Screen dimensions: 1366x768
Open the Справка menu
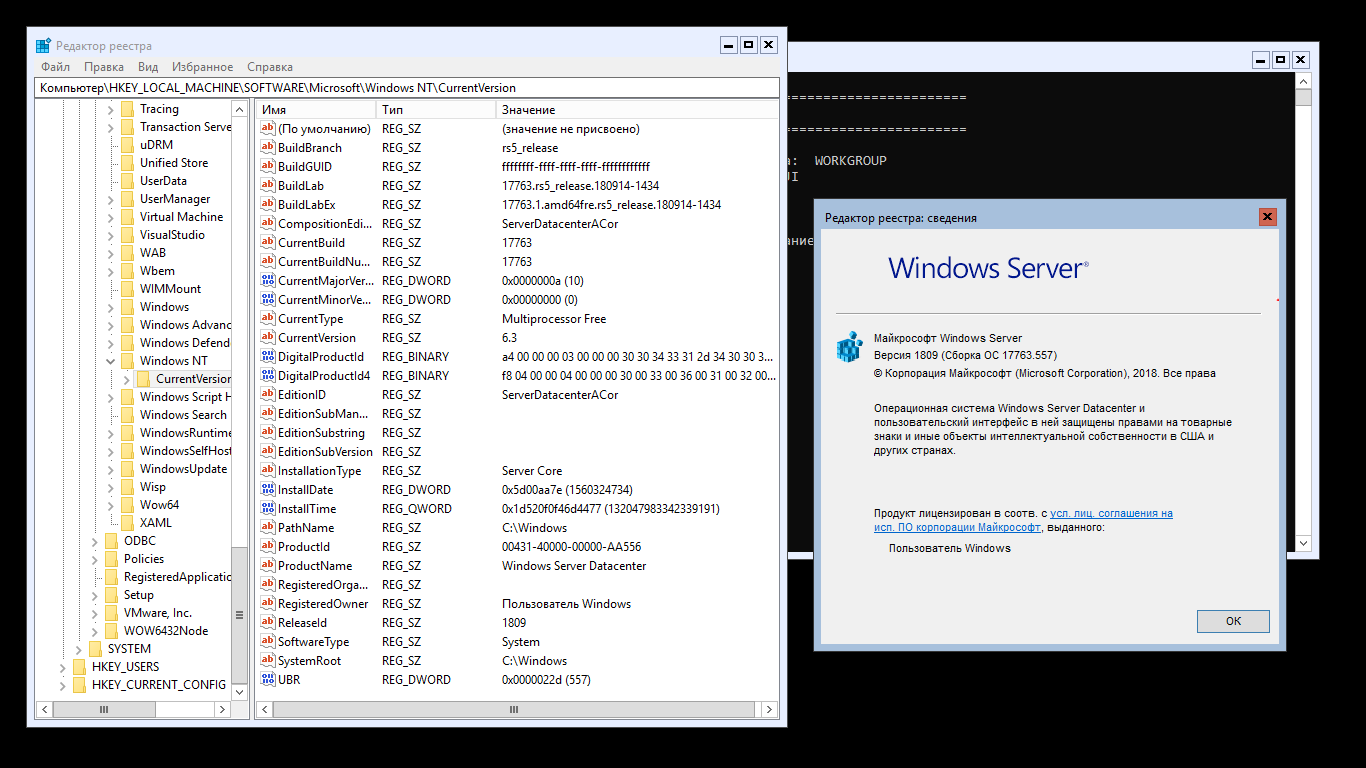(x=270, y=67)
